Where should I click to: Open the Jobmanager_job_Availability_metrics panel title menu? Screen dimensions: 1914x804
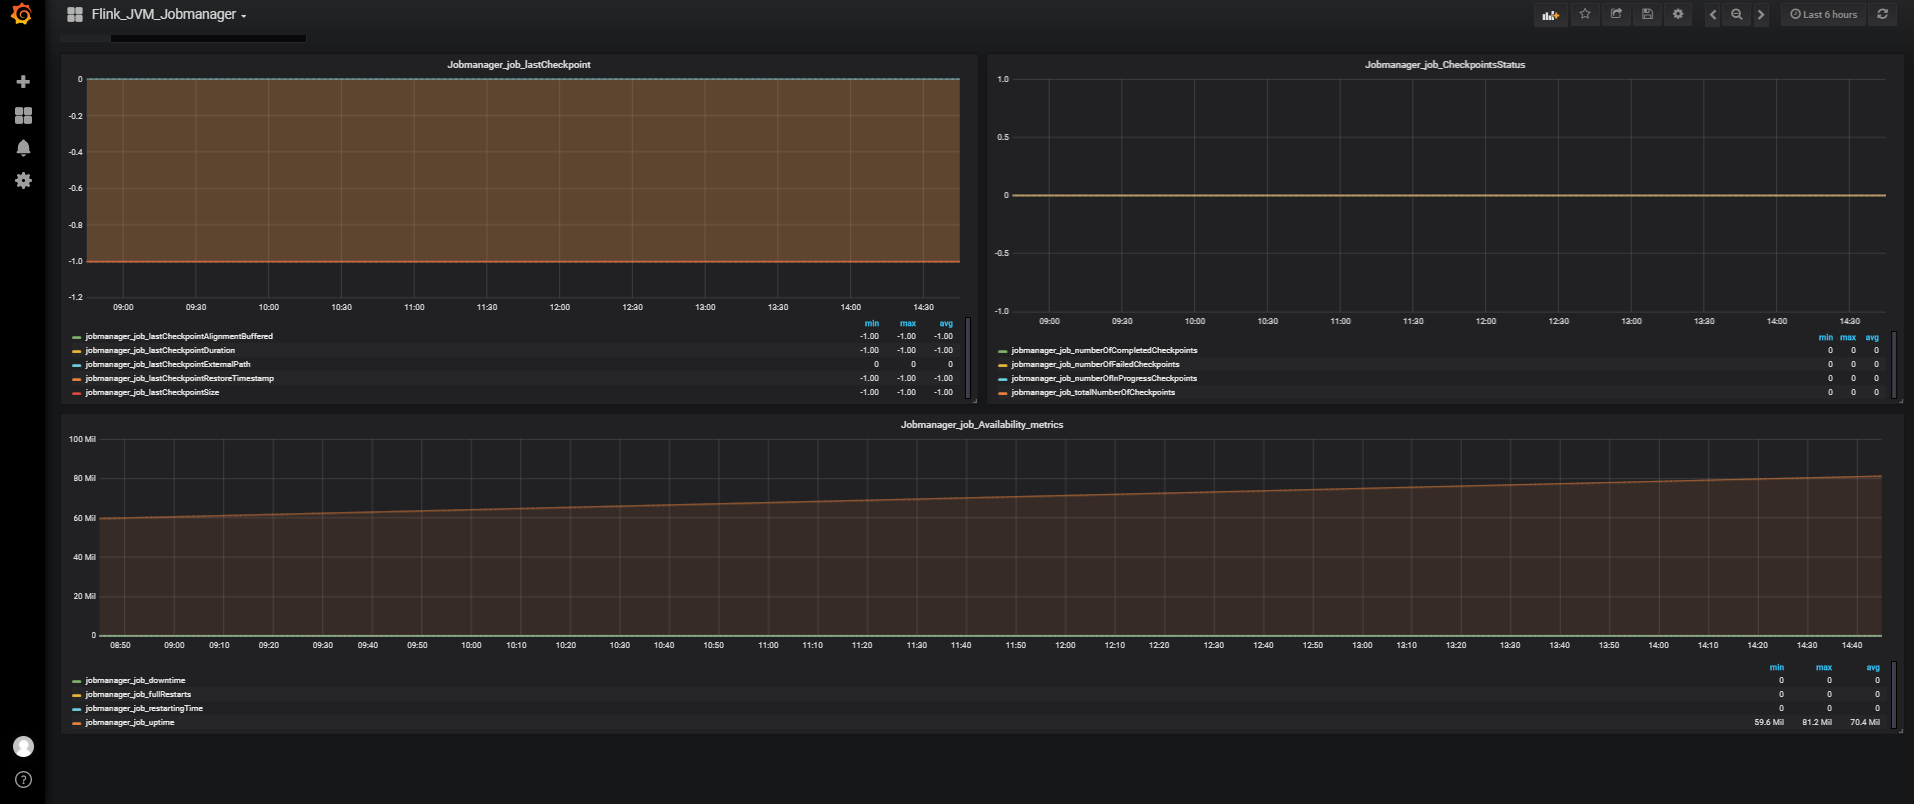[x=982, y=424]
